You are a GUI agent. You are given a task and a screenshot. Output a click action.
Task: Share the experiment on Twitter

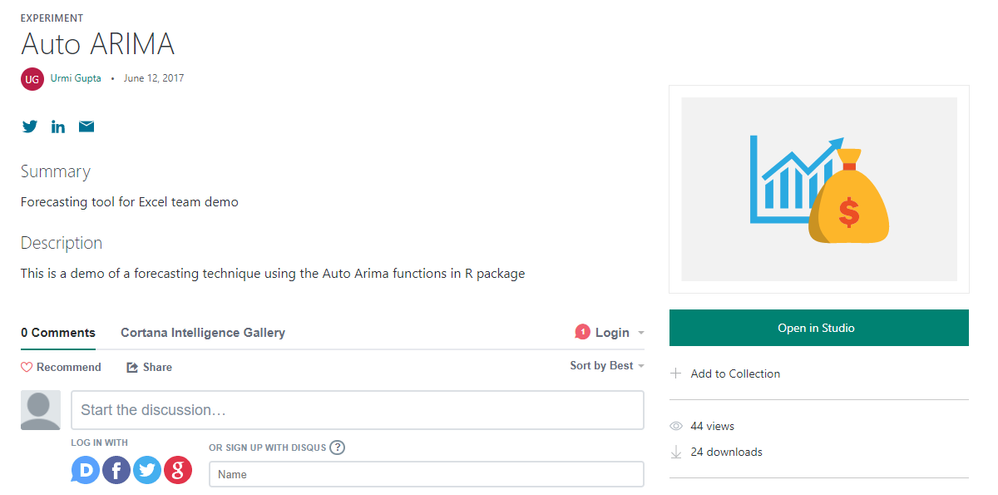click(x=30, y=127)
